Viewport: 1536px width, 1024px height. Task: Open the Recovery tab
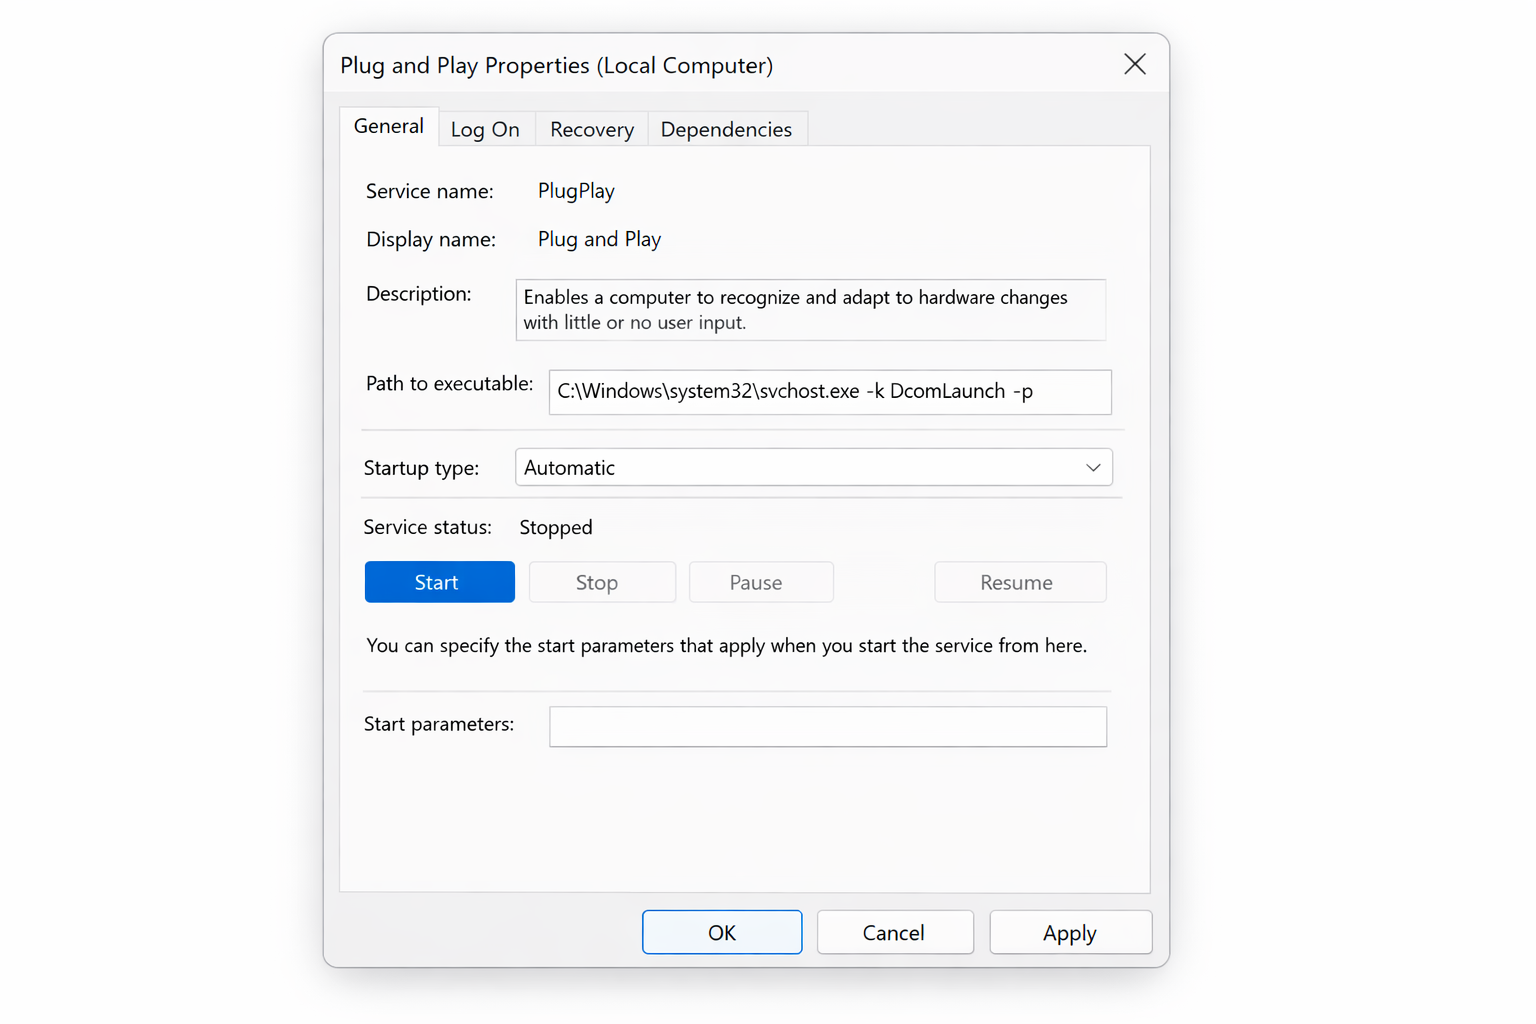[x=591, y=128]
